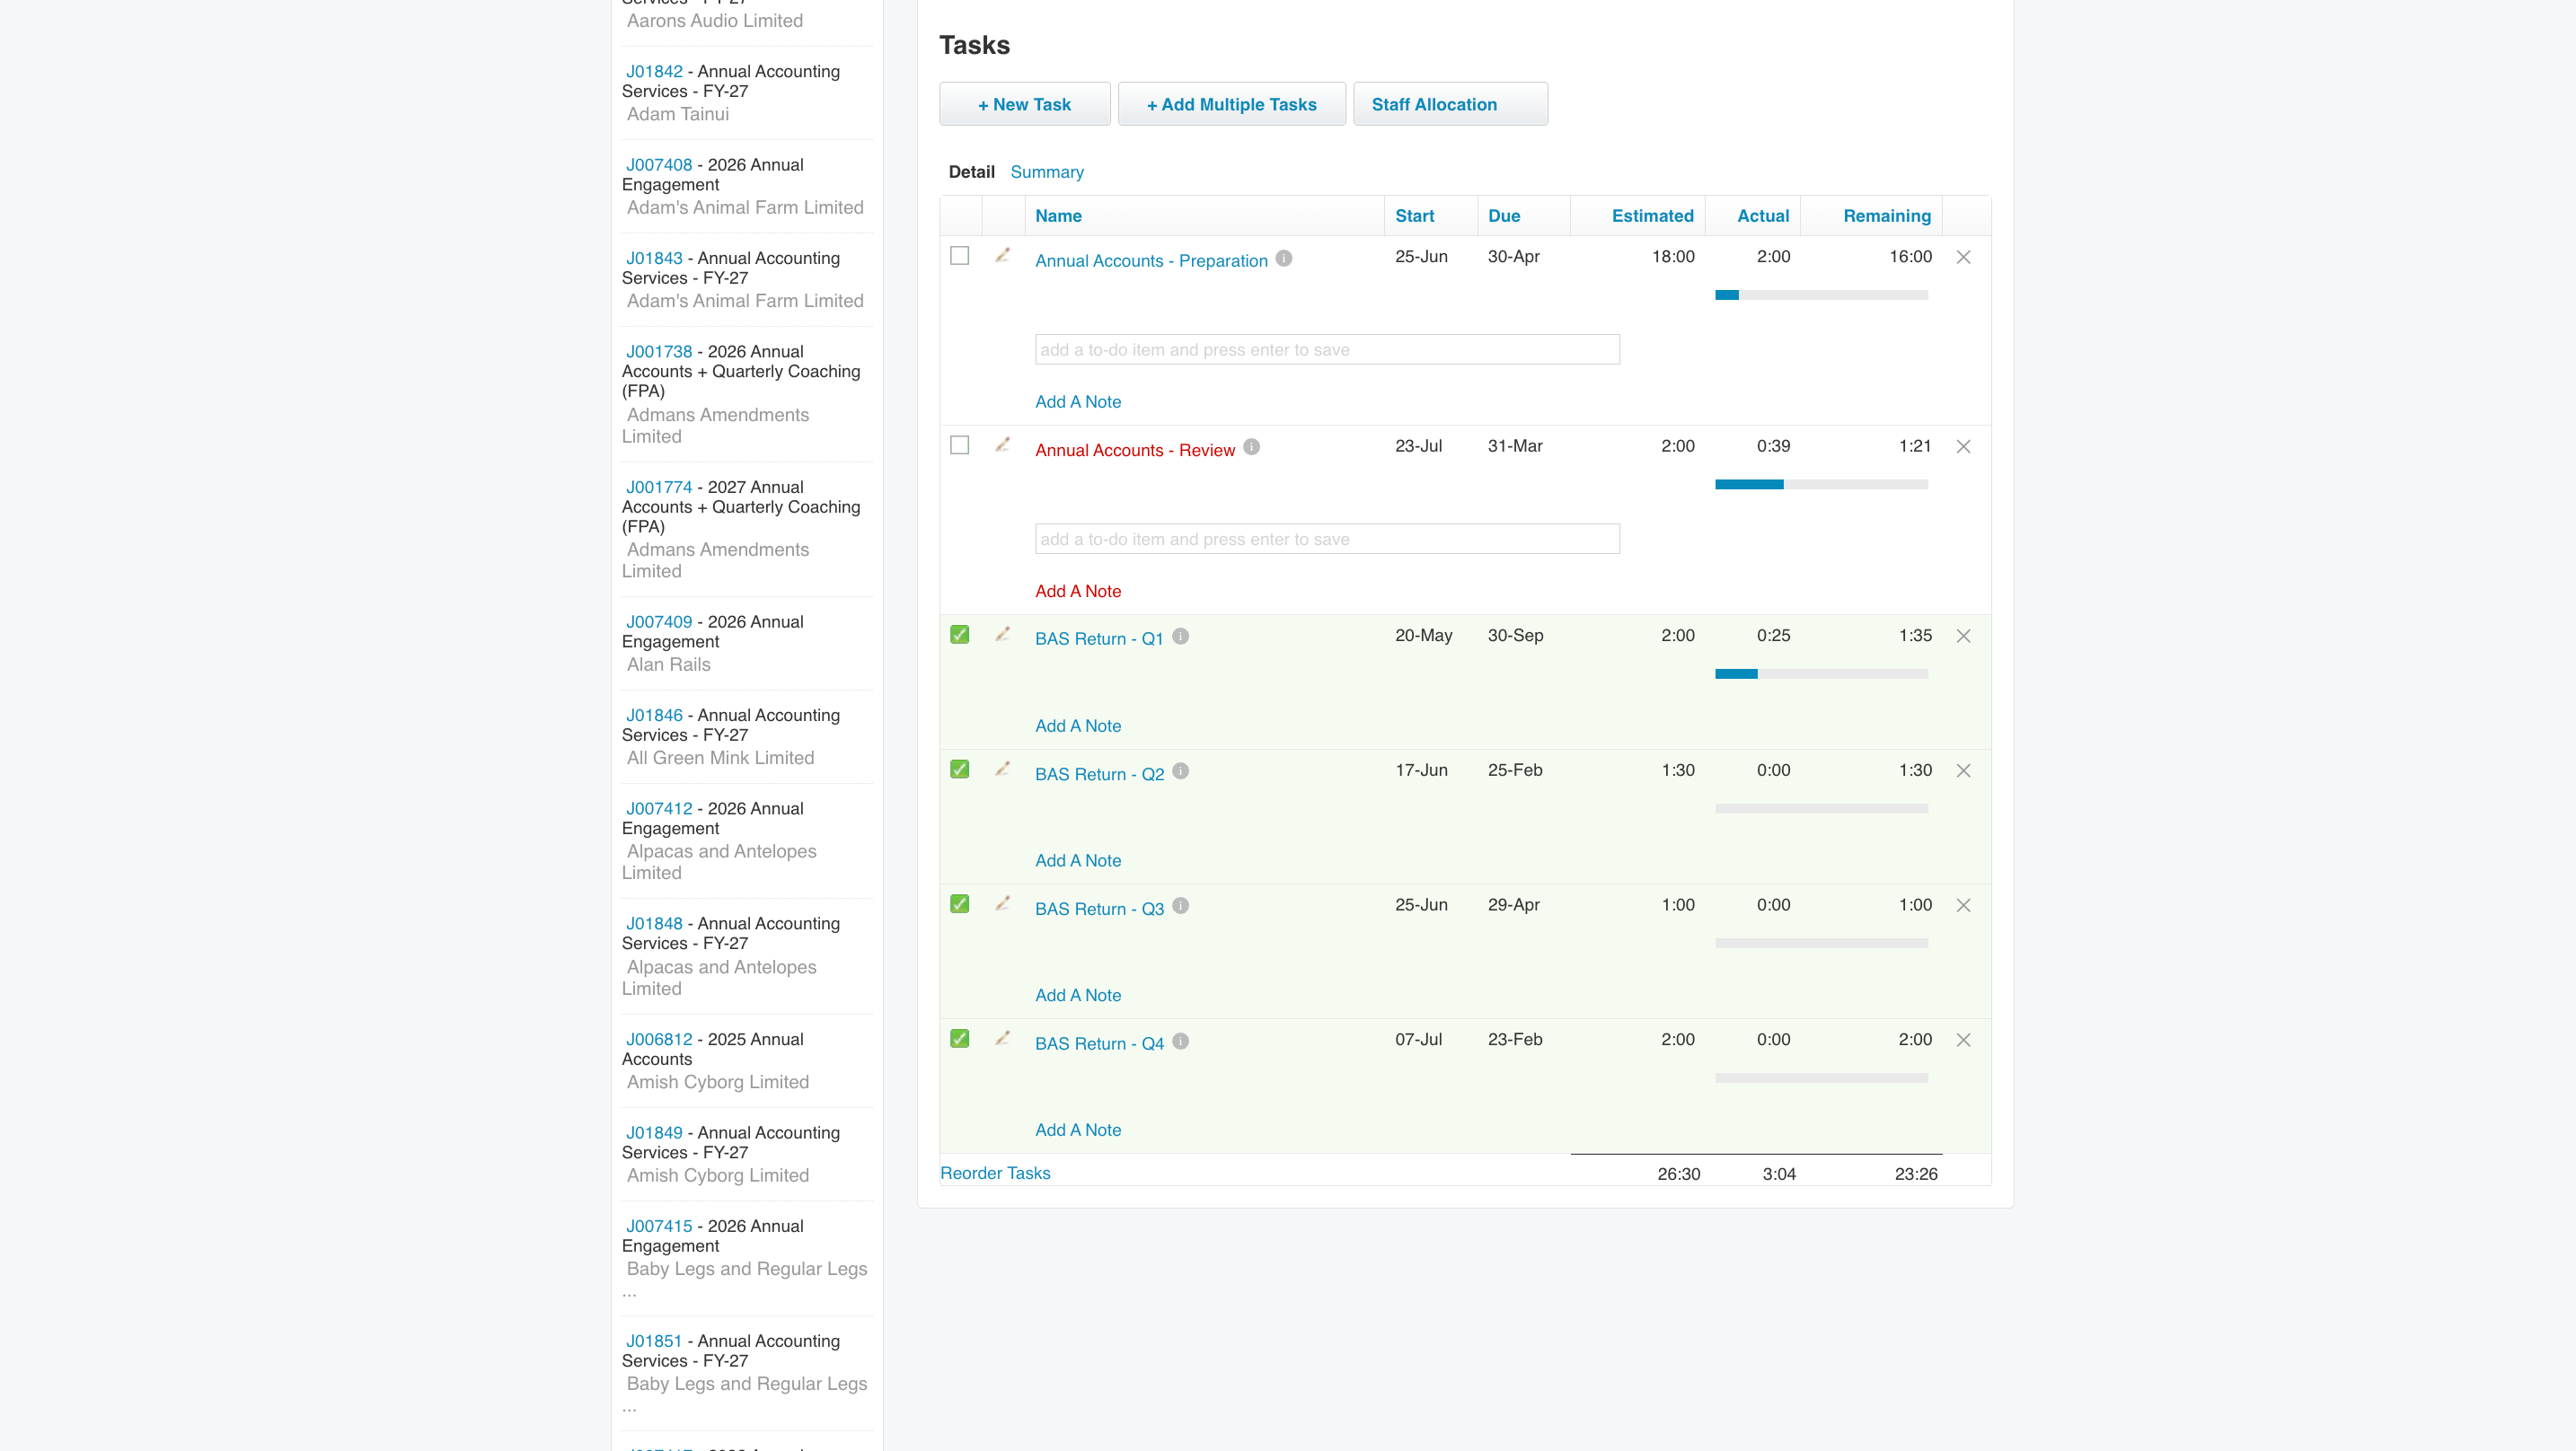Delete BAS Return - Q4 task with X
This screenshot has width=2576, height=1451.
[x=1964, y=1040]
